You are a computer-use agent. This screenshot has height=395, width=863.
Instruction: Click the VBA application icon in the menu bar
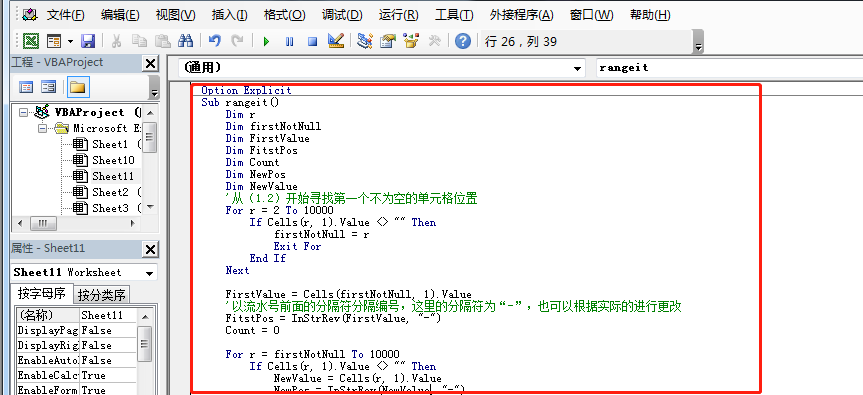30,14
